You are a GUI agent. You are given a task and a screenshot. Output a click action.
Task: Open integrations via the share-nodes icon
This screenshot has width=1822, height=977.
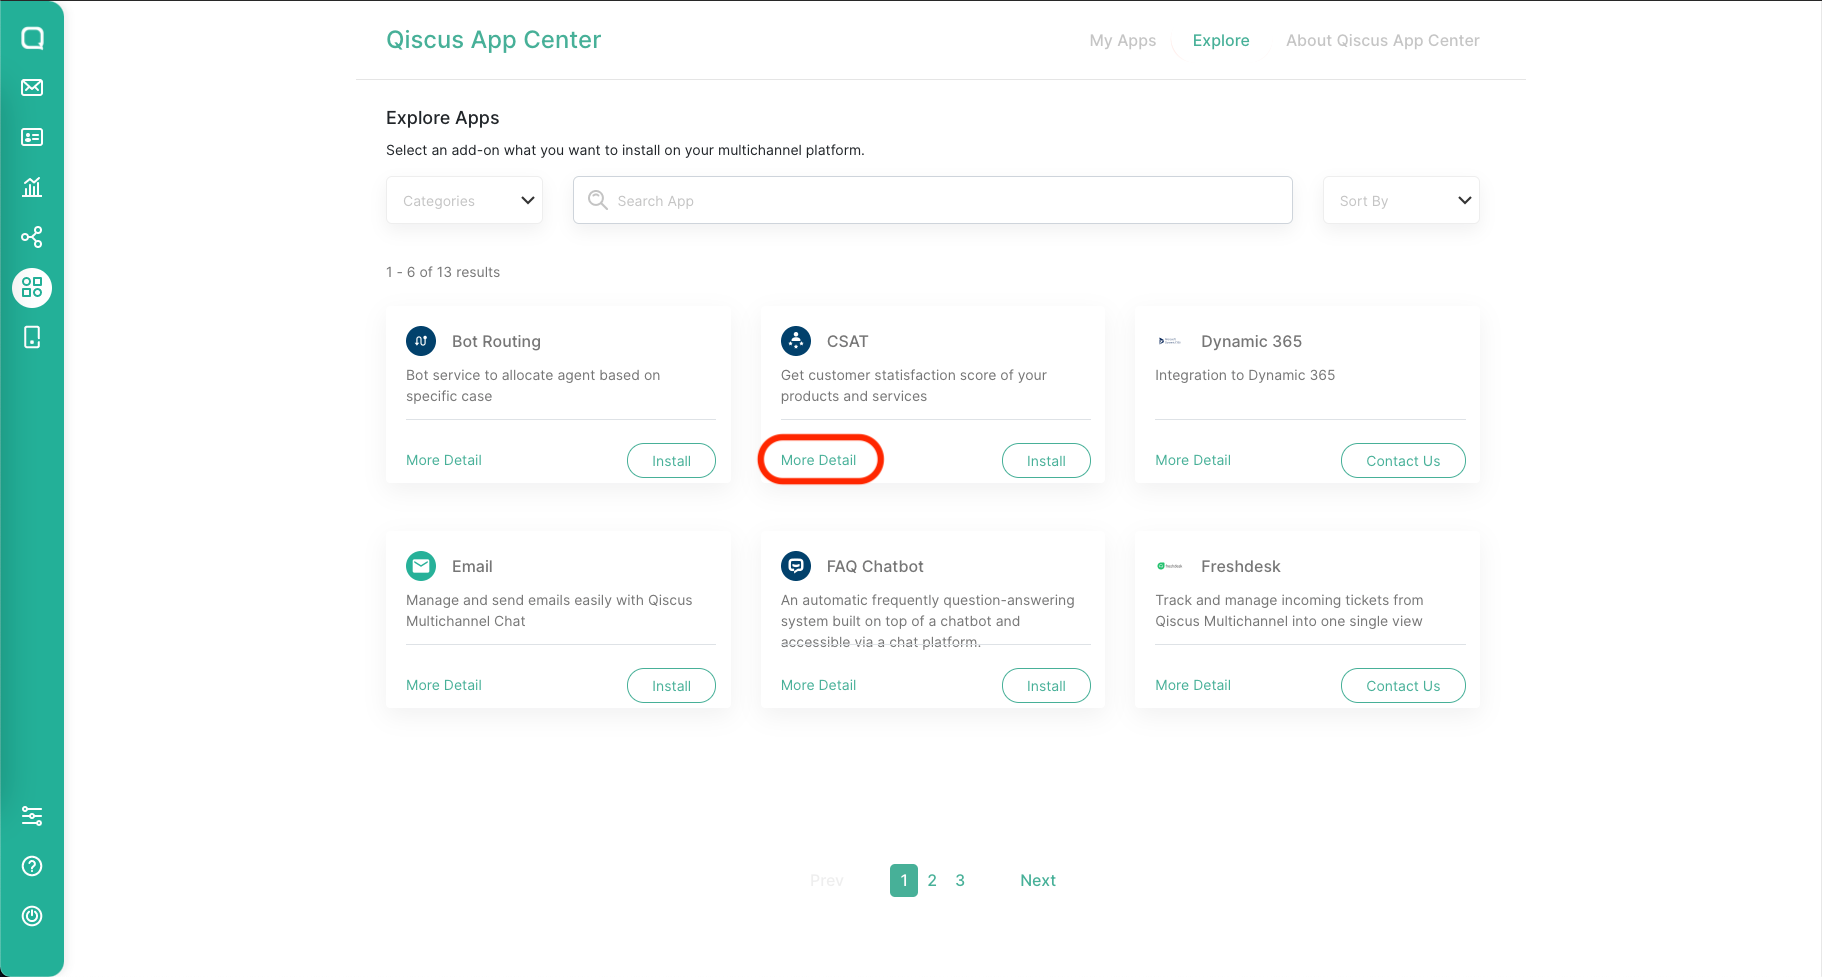click(32, 237)
